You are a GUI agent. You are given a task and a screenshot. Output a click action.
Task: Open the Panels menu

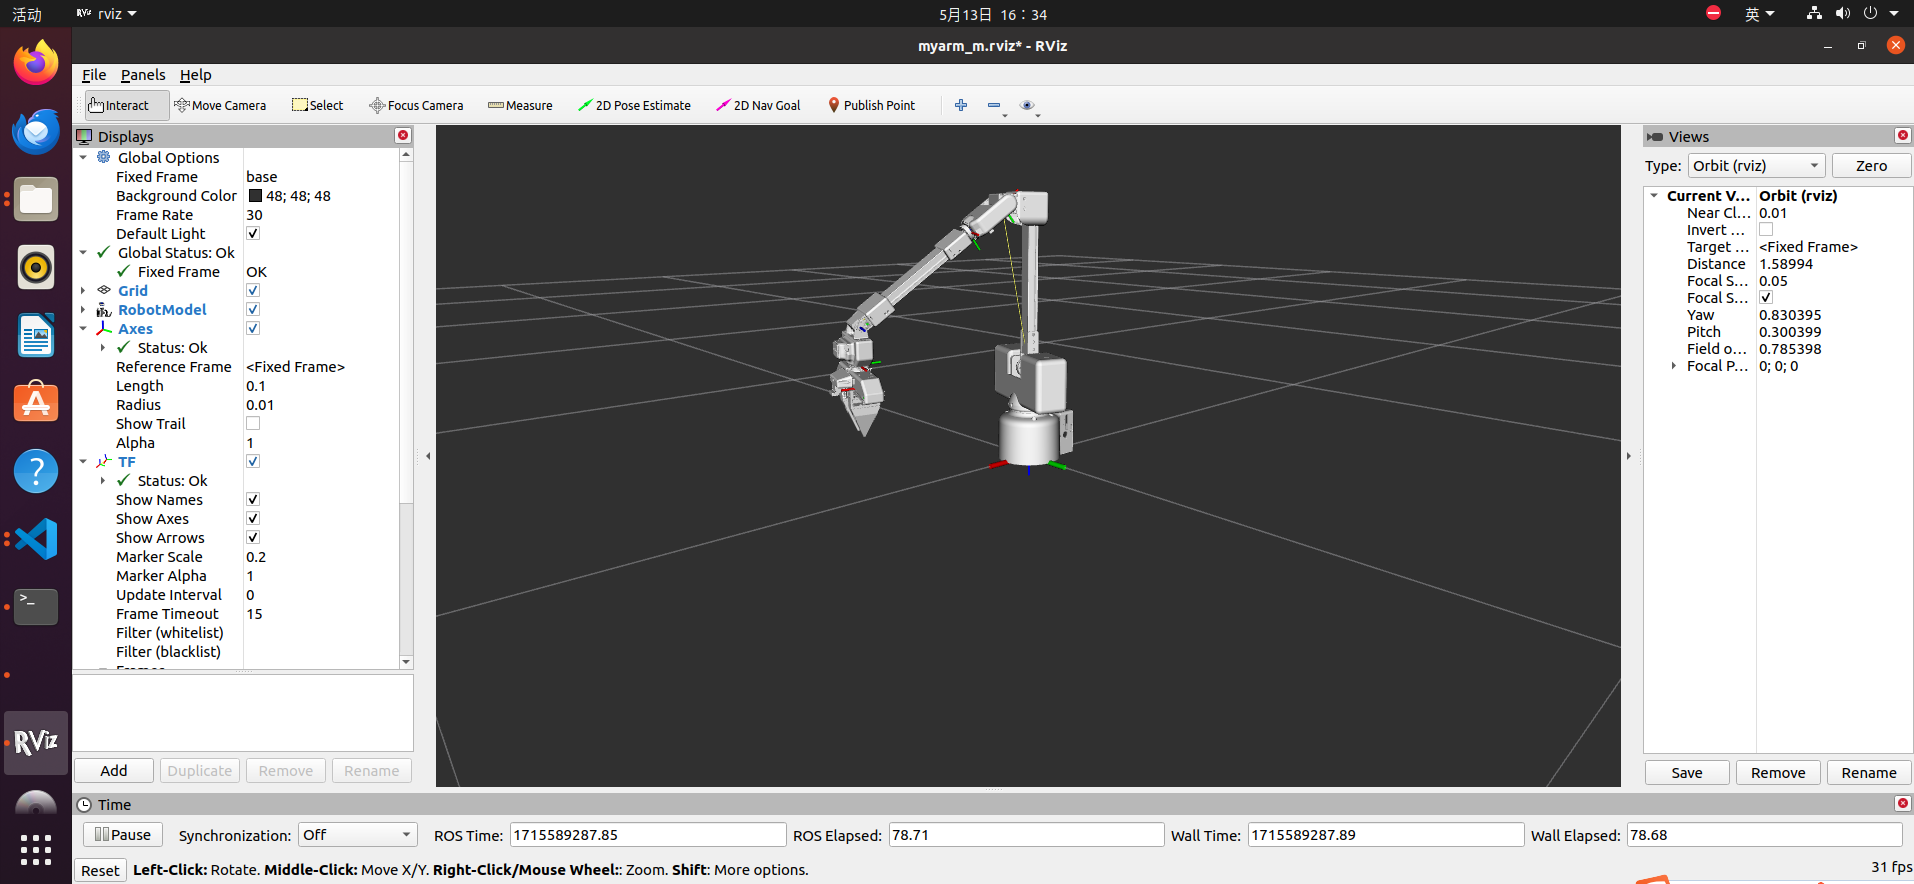pos(143,75)
